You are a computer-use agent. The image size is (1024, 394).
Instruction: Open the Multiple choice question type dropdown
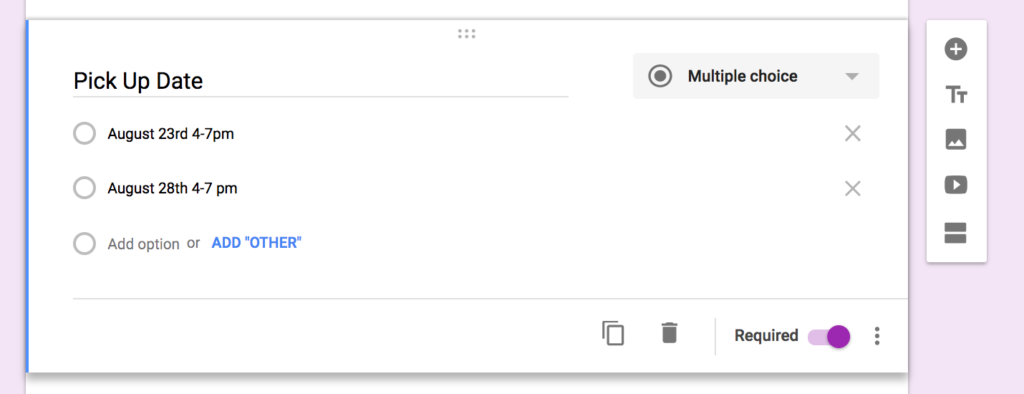click(x=756, y=76)
